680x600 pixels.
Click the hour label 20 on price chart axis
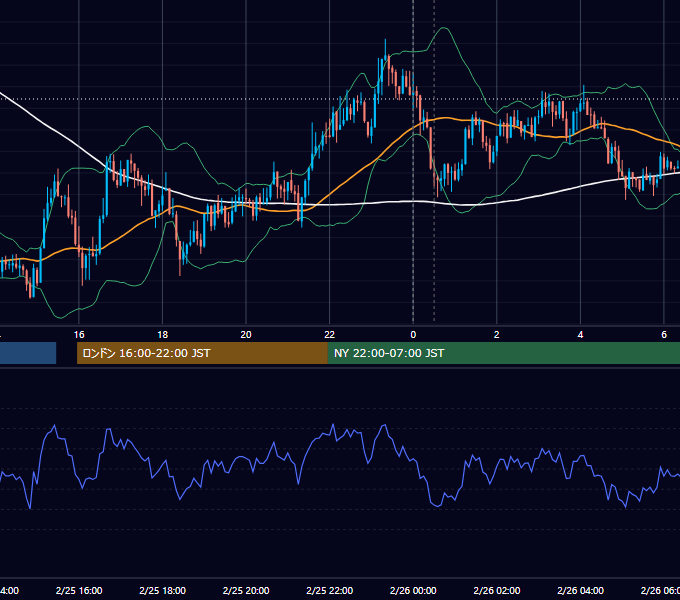[x=246, y=335]
